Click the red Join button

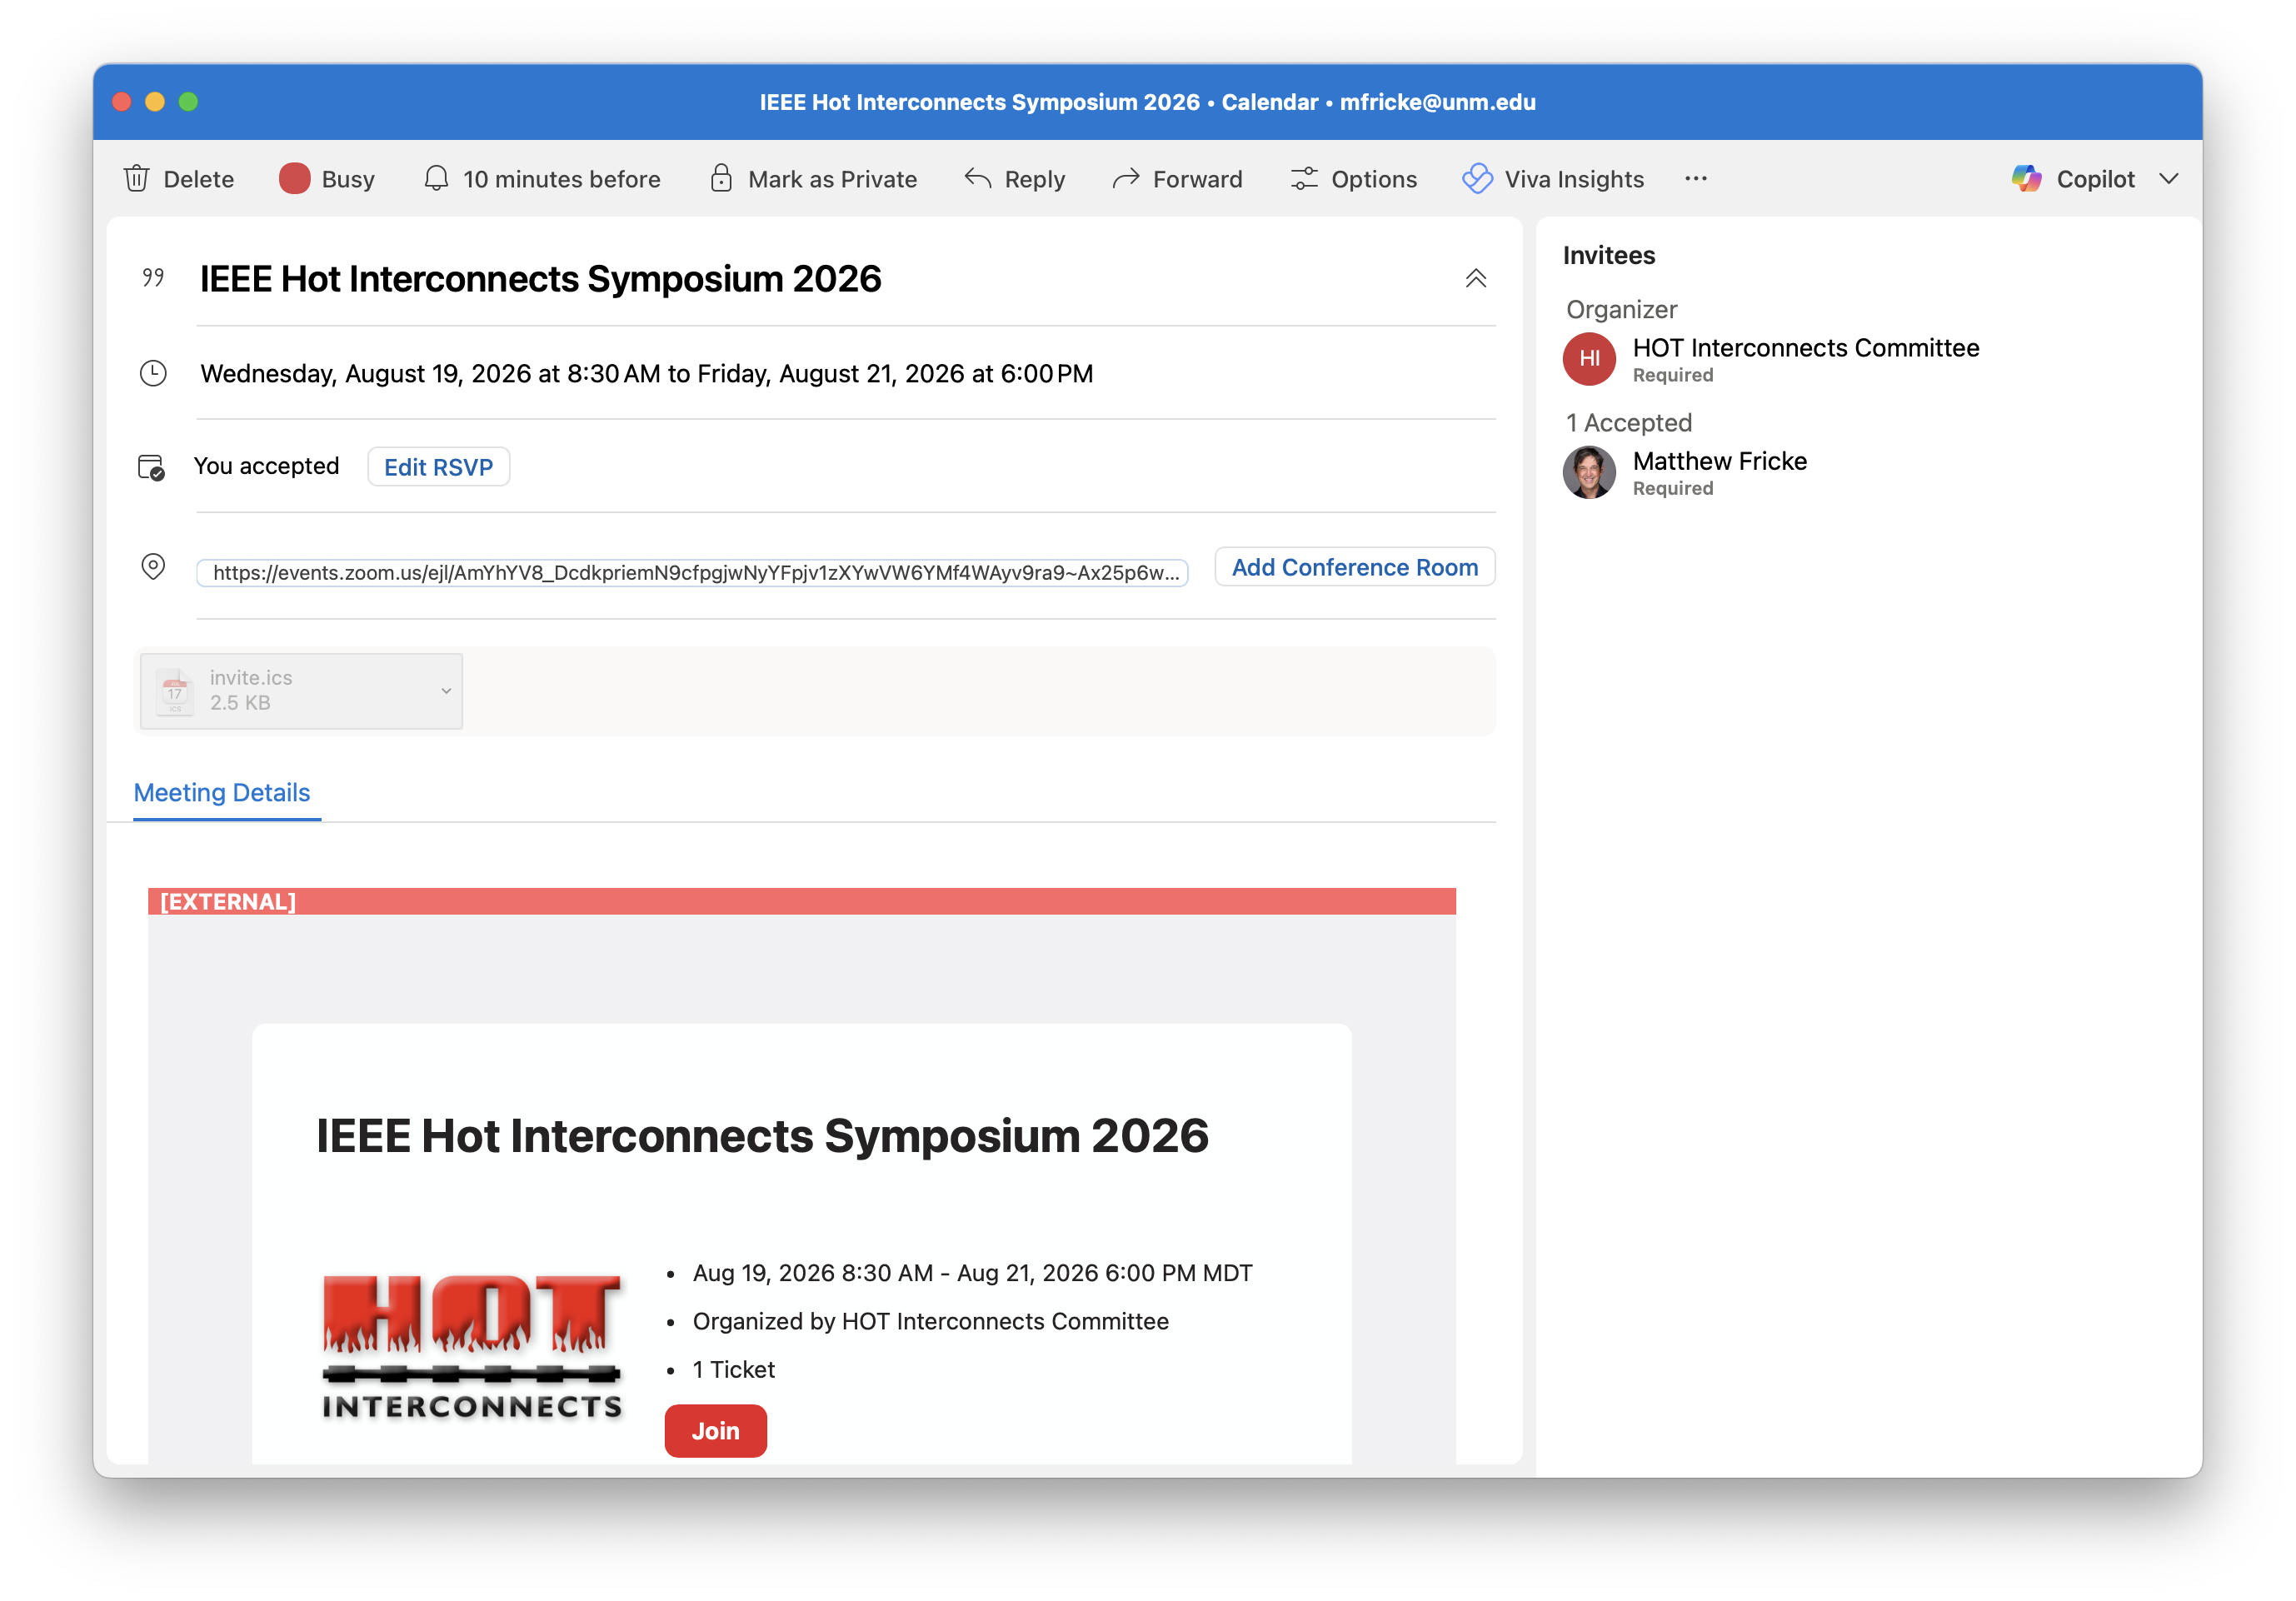pyautogui.click(x=716, y=1431)
